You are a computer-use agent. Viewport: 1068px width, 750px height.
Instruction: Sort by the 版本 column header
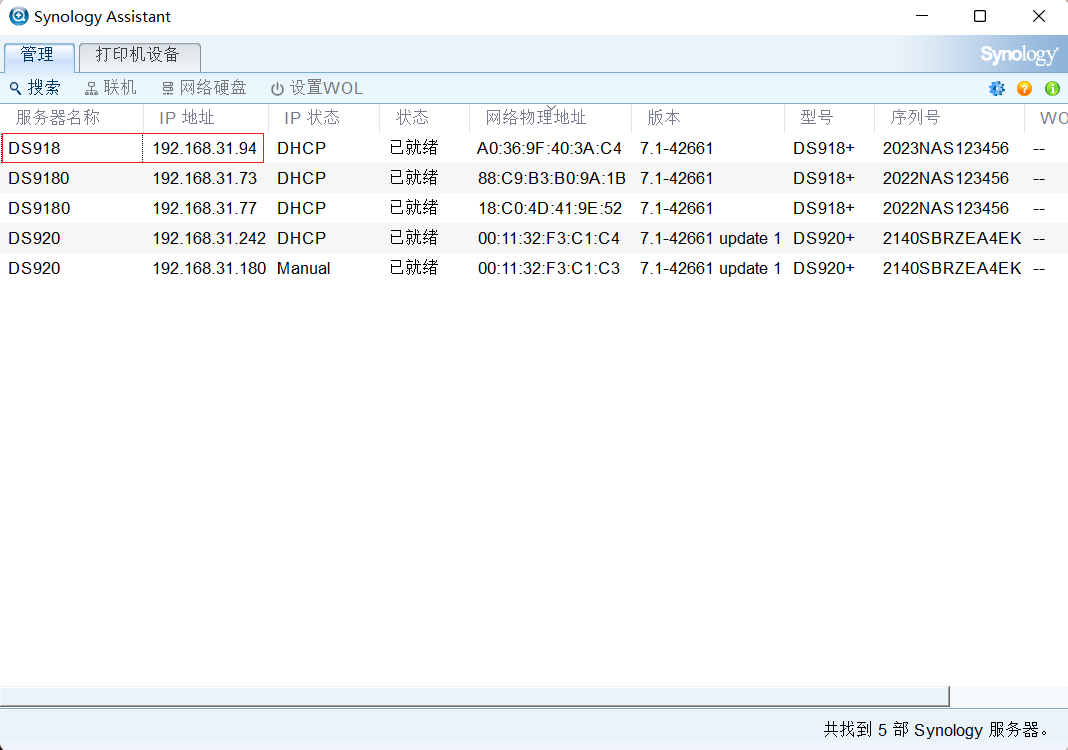(x=664, y=117)
